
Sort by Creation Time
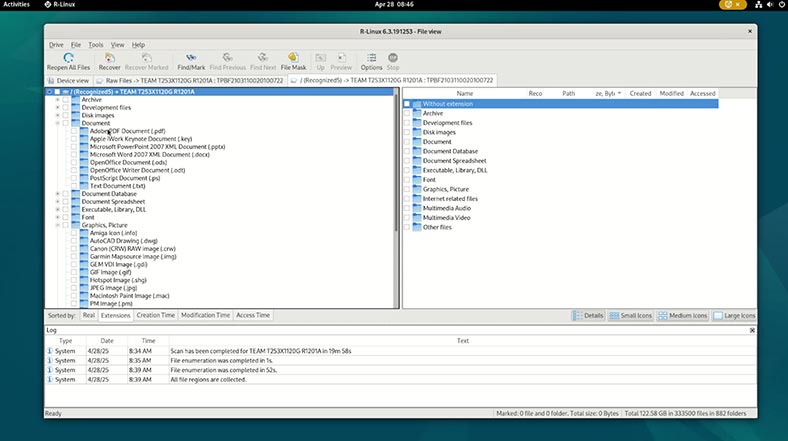pos(155,315)
